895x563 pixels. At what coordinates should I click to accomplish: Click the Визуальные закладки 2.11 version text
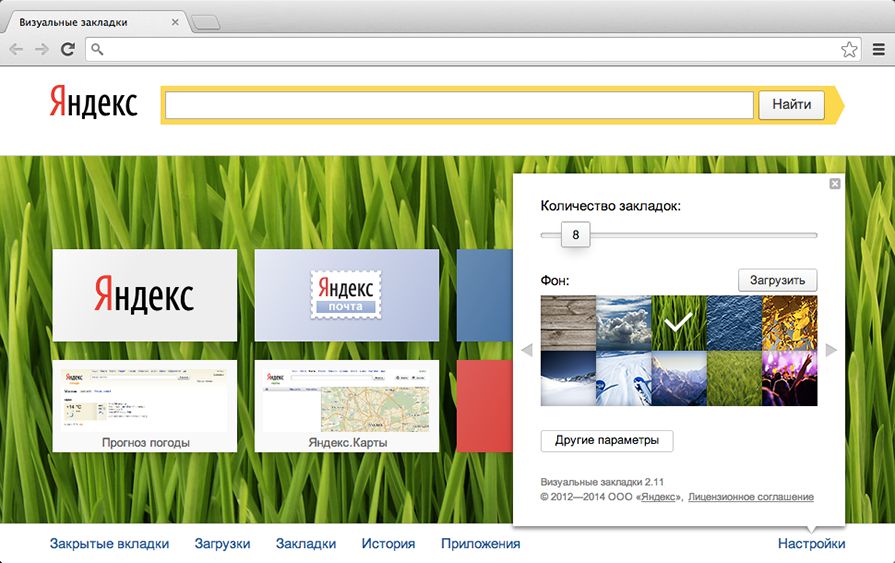point(602,482)
